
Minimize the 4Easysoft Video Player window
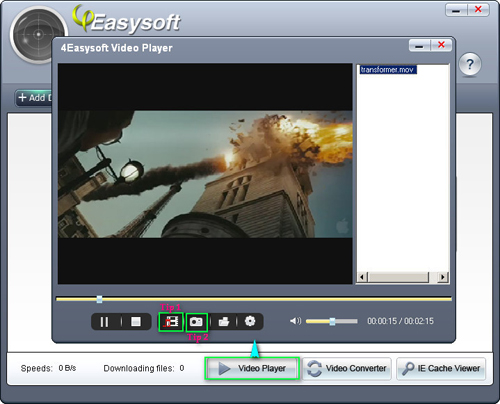point(419,45)
